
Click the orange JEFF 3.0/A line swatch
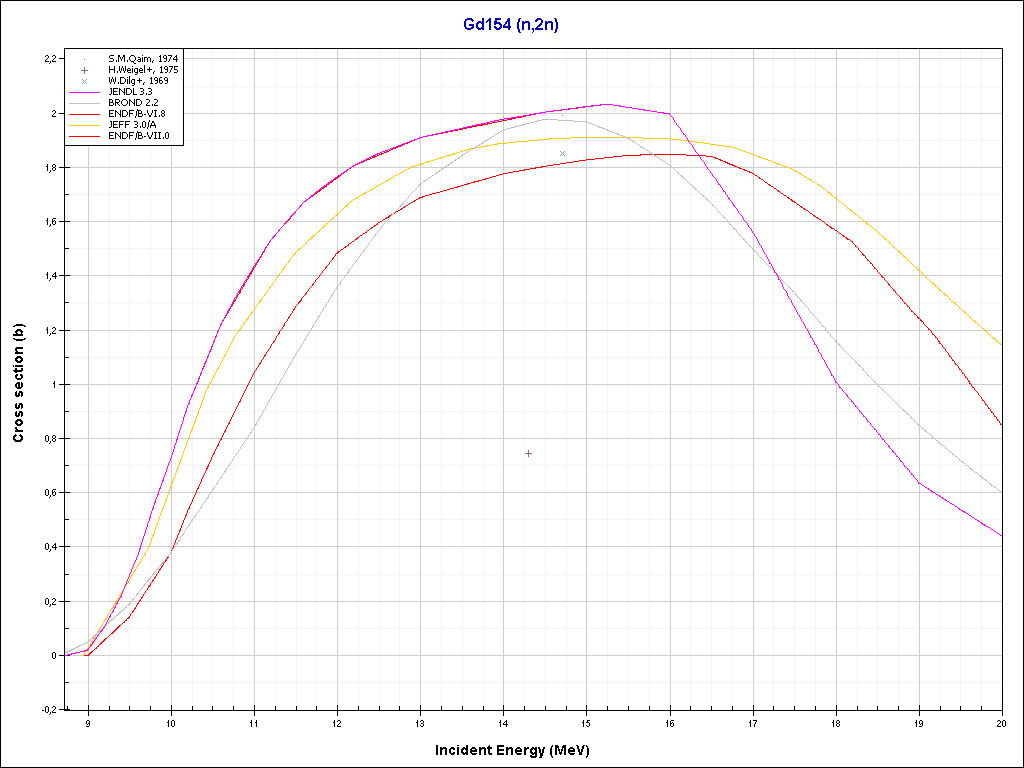[85, 124]
